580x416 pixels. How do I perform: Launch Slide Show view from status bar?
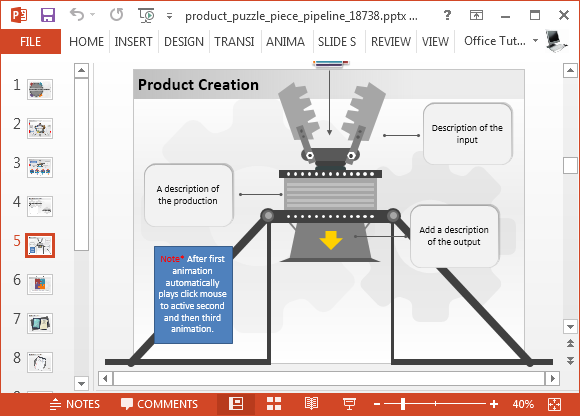point(349,404)
